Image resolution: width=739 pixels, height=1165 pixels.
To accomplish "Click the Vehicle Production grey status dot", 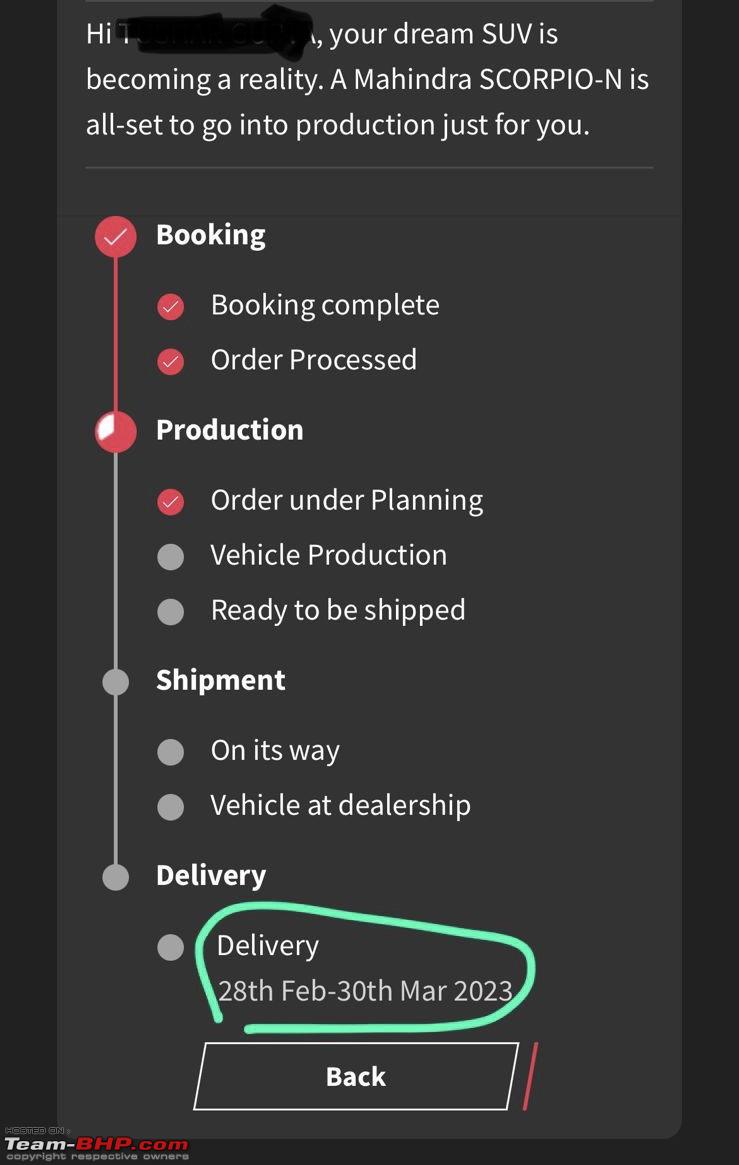I will [171, 556].
